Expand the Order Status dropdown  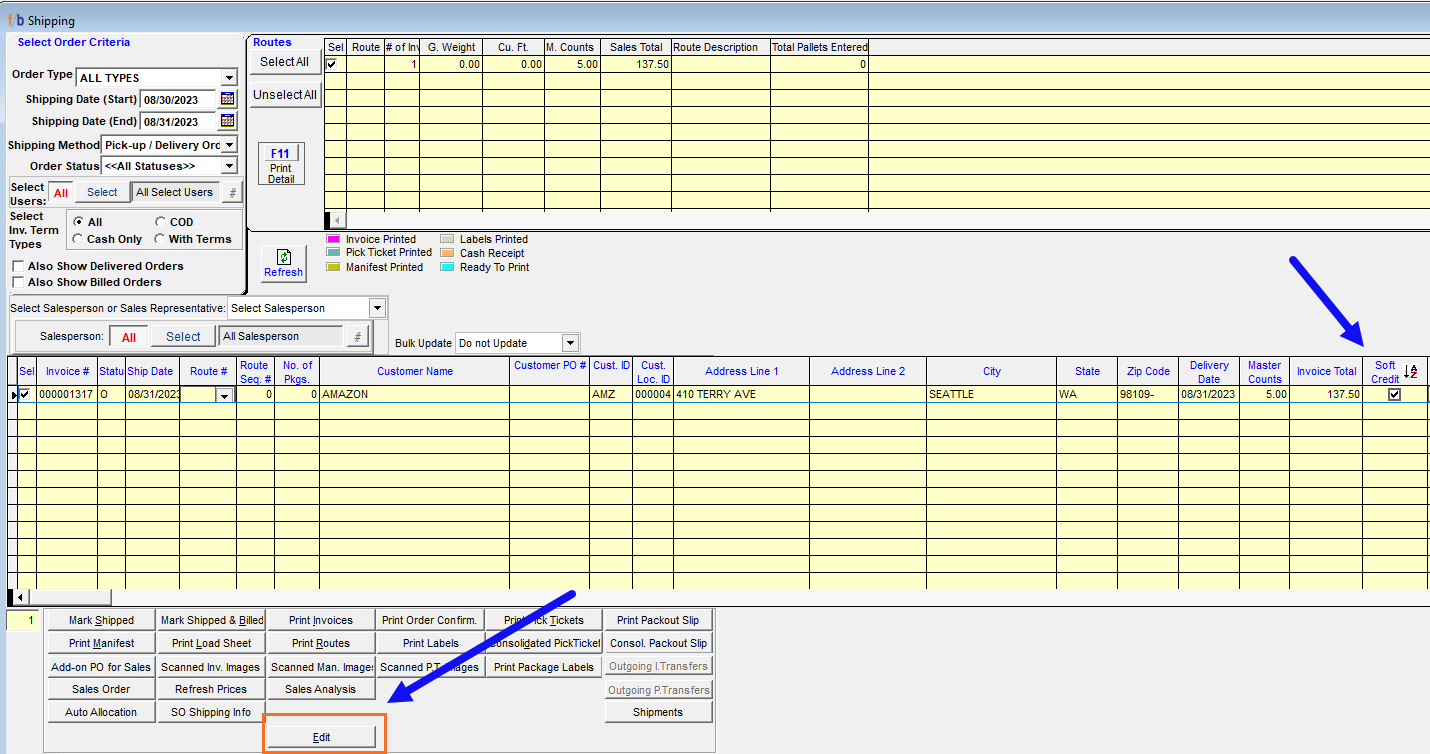pyautogui.click(x=229, y=166)
